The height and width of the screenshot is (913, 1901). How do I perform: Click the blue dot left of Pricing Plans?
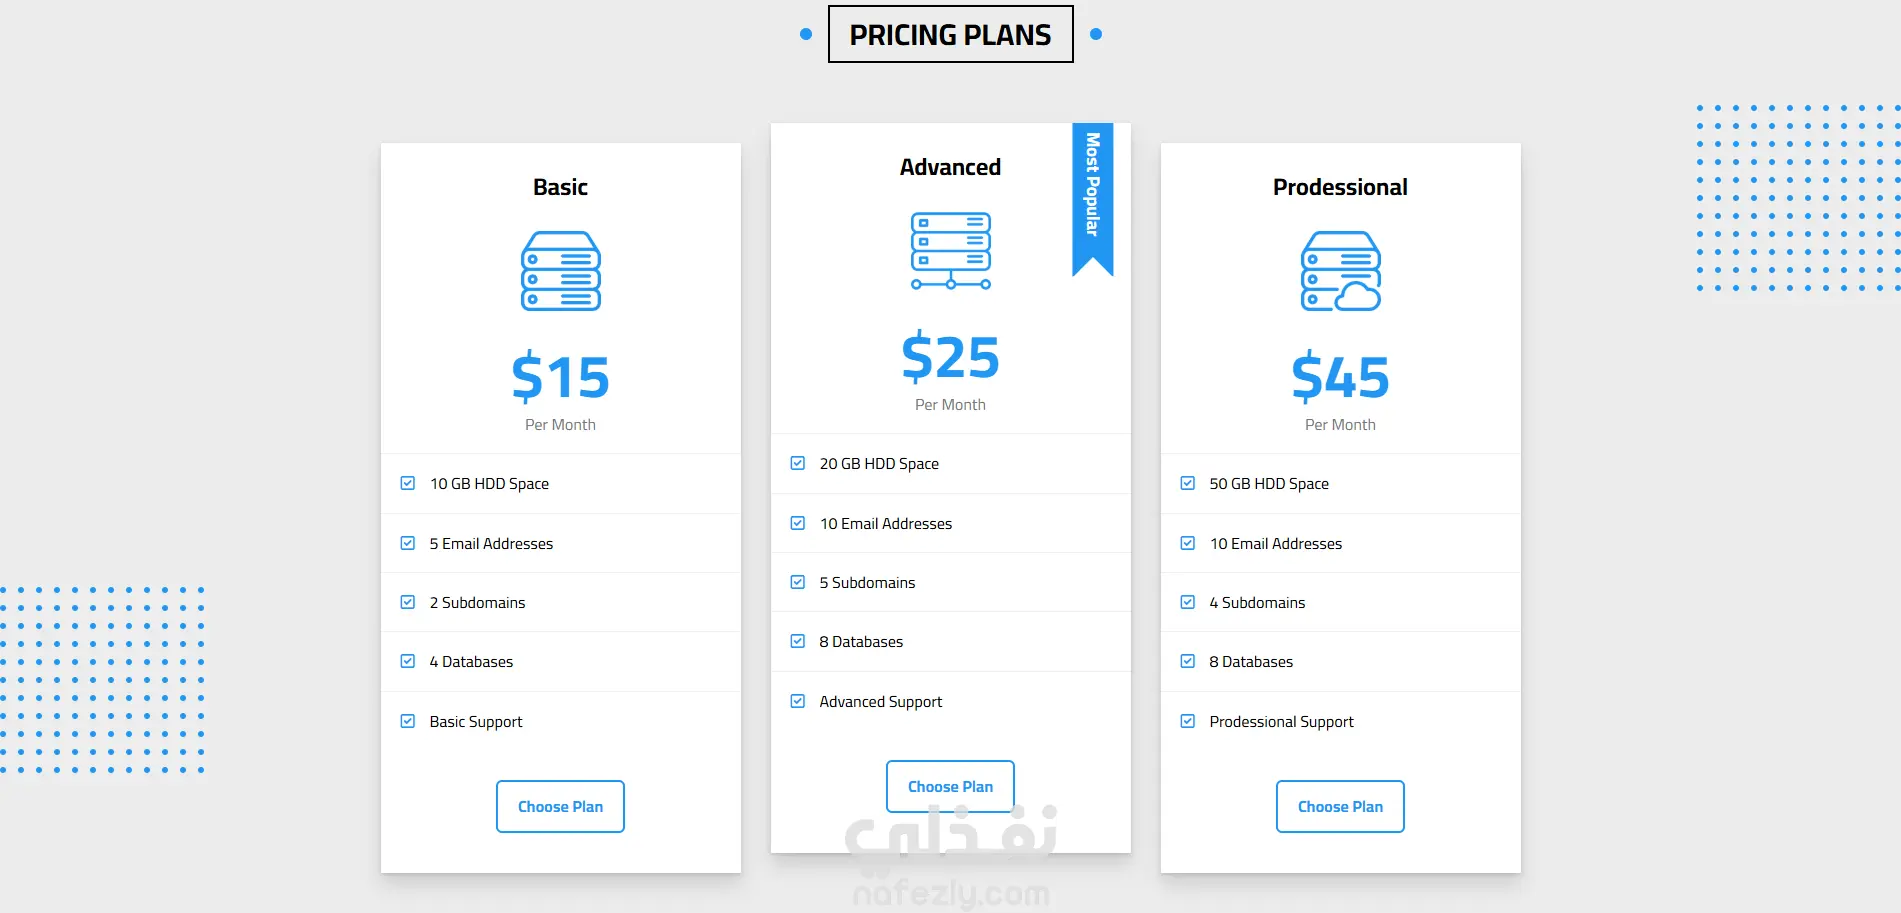coord(806,34)
